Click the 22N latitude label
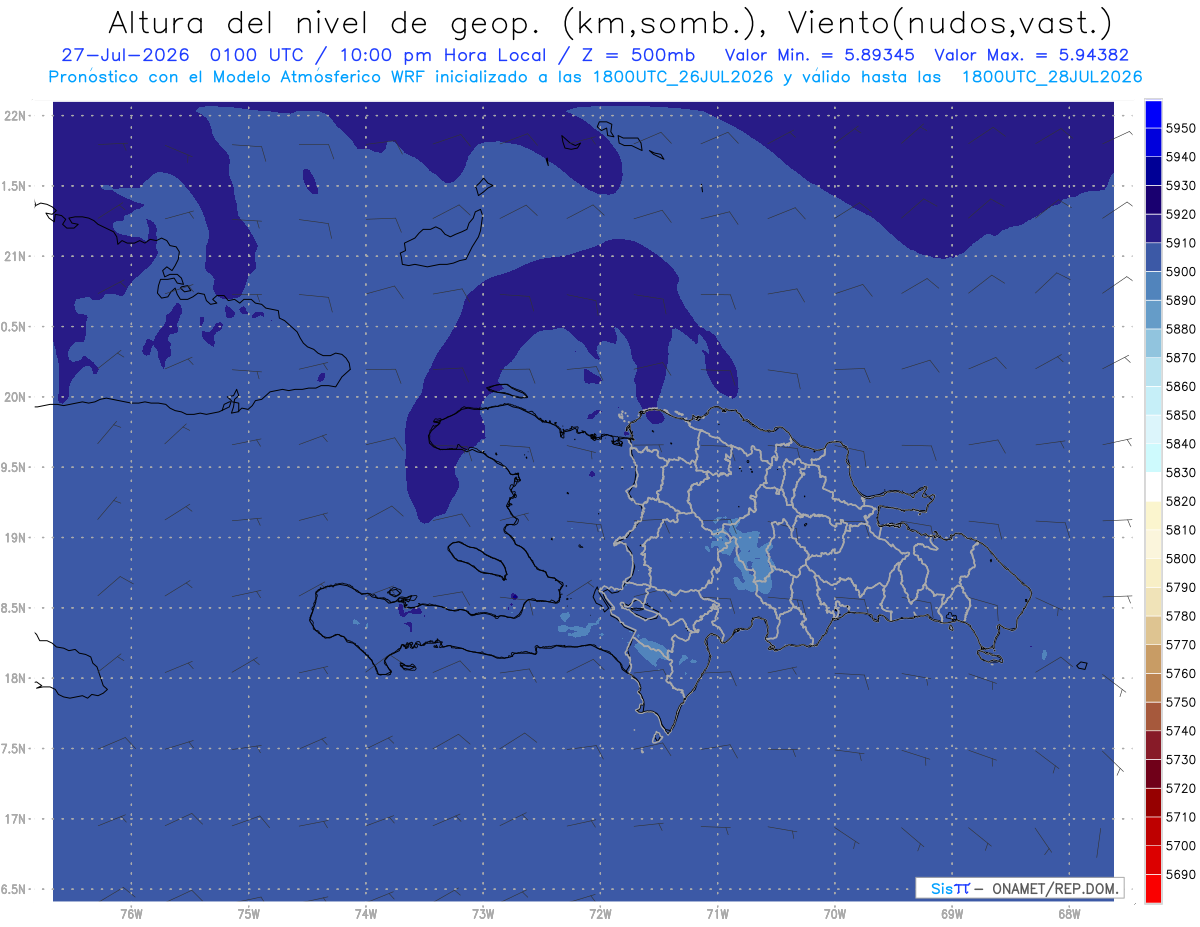The image size is (1200, 927). click(x=16, y=116)
